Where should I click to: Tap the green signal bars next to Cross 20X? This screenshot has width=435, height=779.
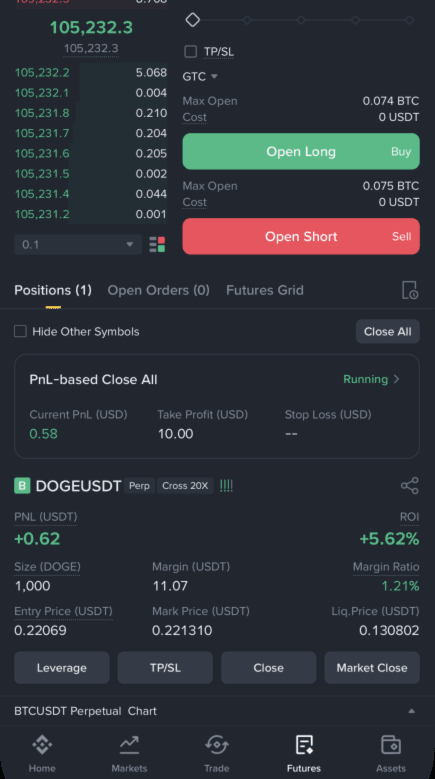pos(226,485)
